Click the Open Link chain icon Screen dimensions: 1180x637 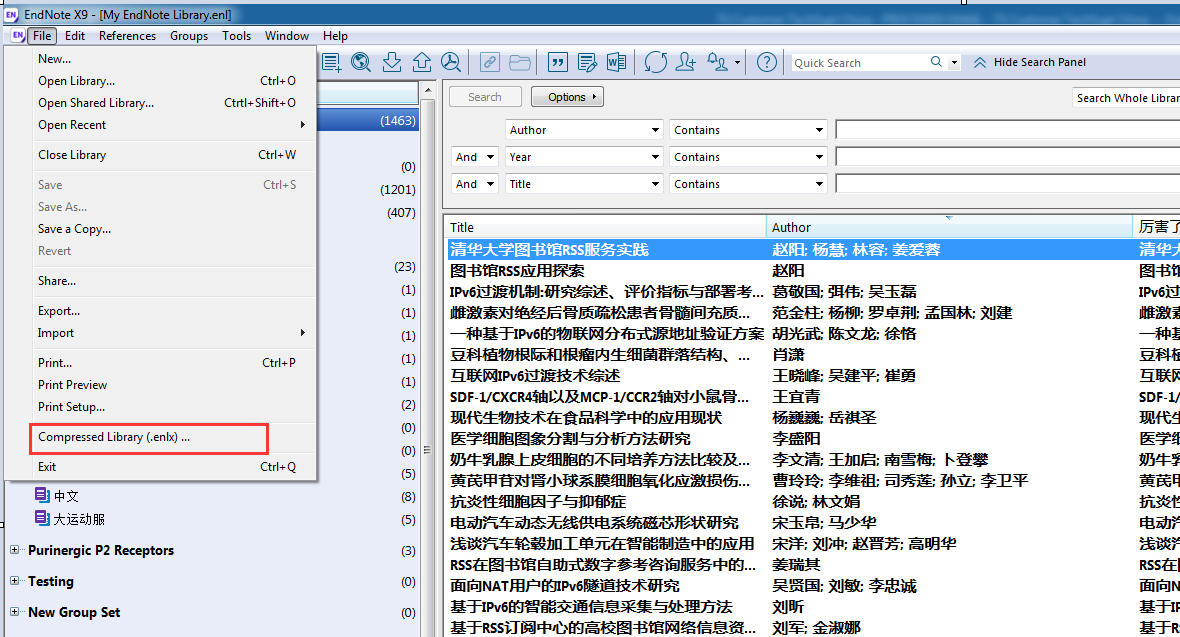pyautogui.click(x=490, y=62)
